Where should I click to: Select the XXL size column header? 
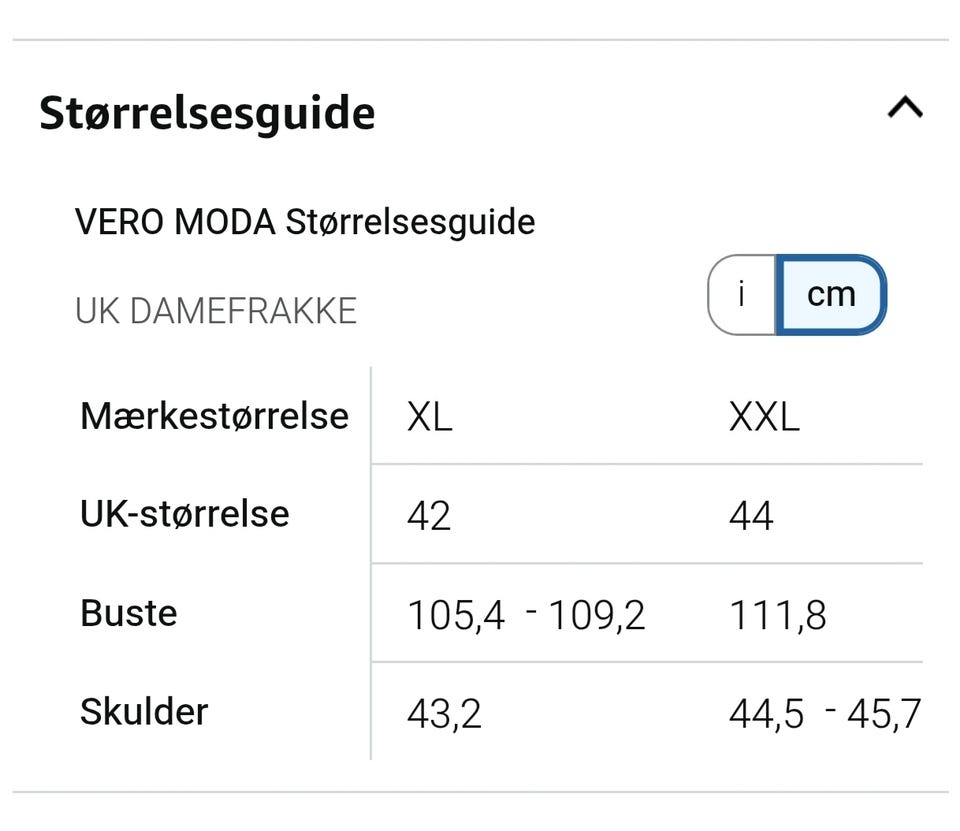[764, 417]
